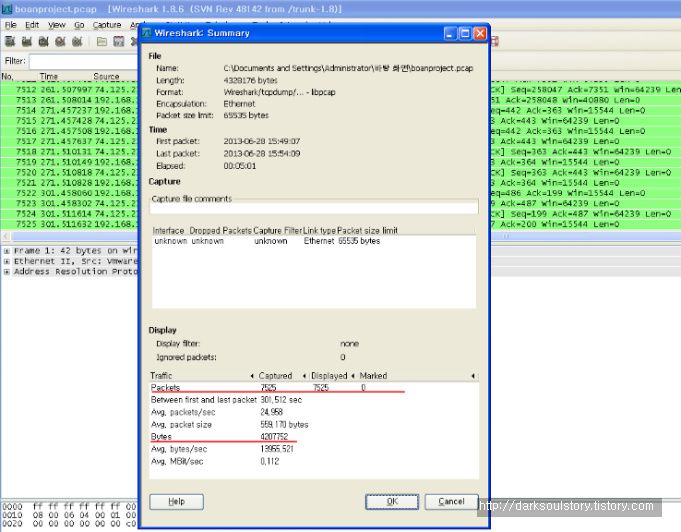Sort packets by the No. column

coord(7,76)
